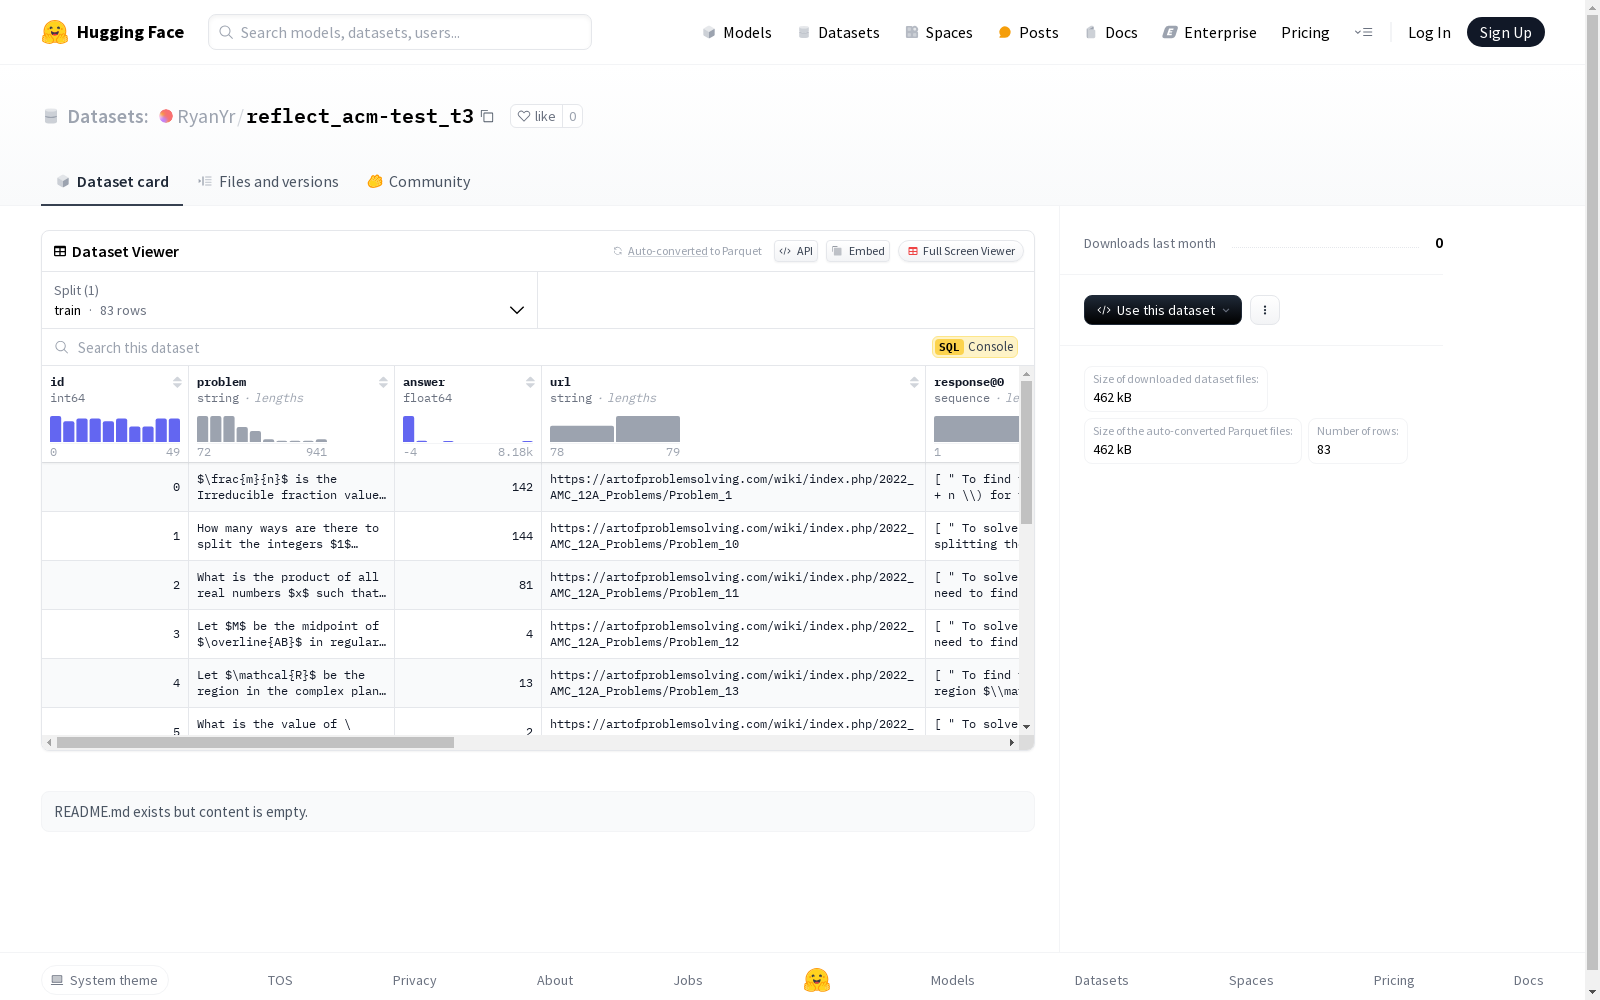Open RyanYr user profile link
Viewport: 1600px width, 1000px height.
(206, 116)
